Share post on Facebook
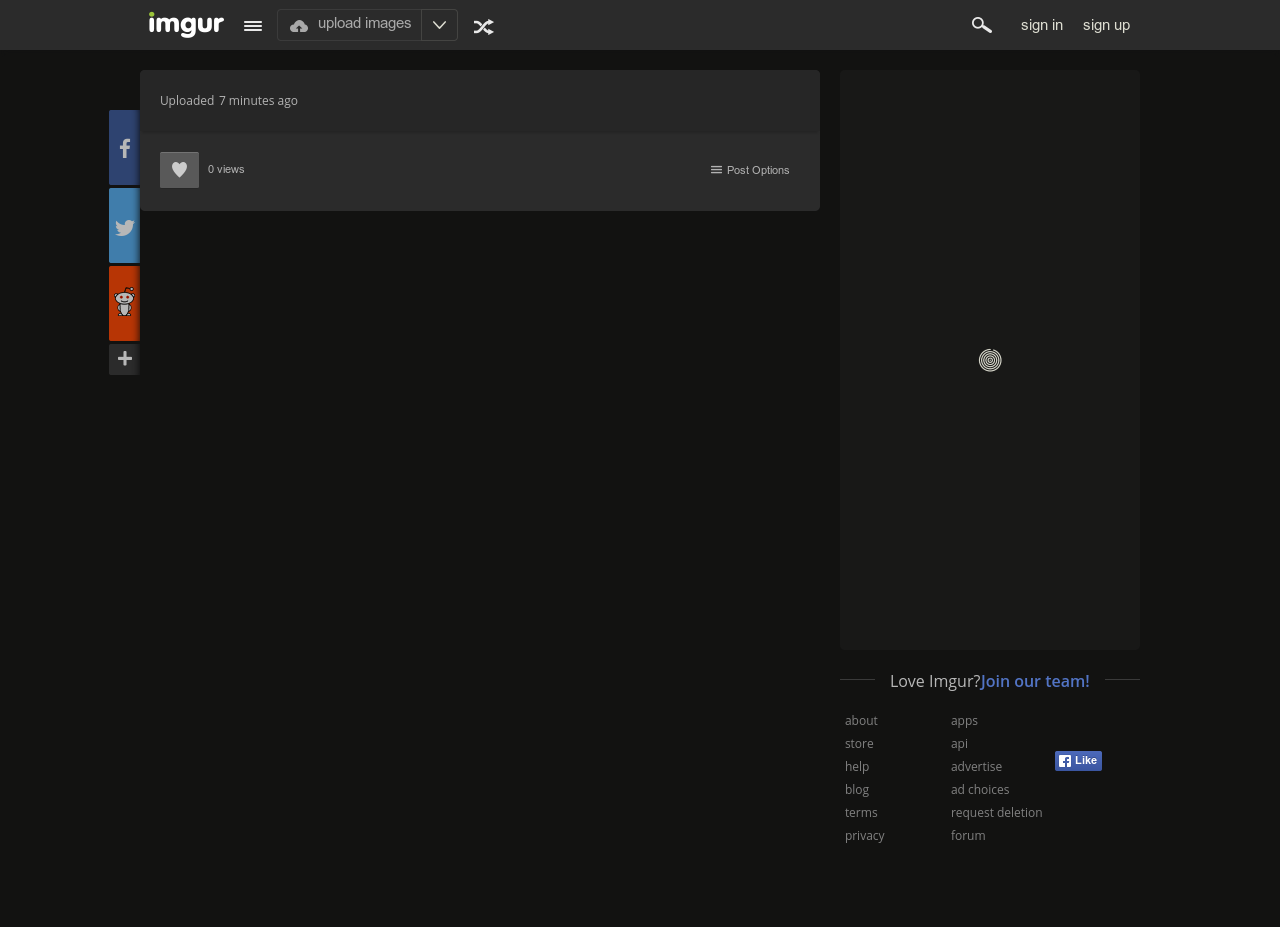Screen dimensions: 1280x927 [124, 148]
